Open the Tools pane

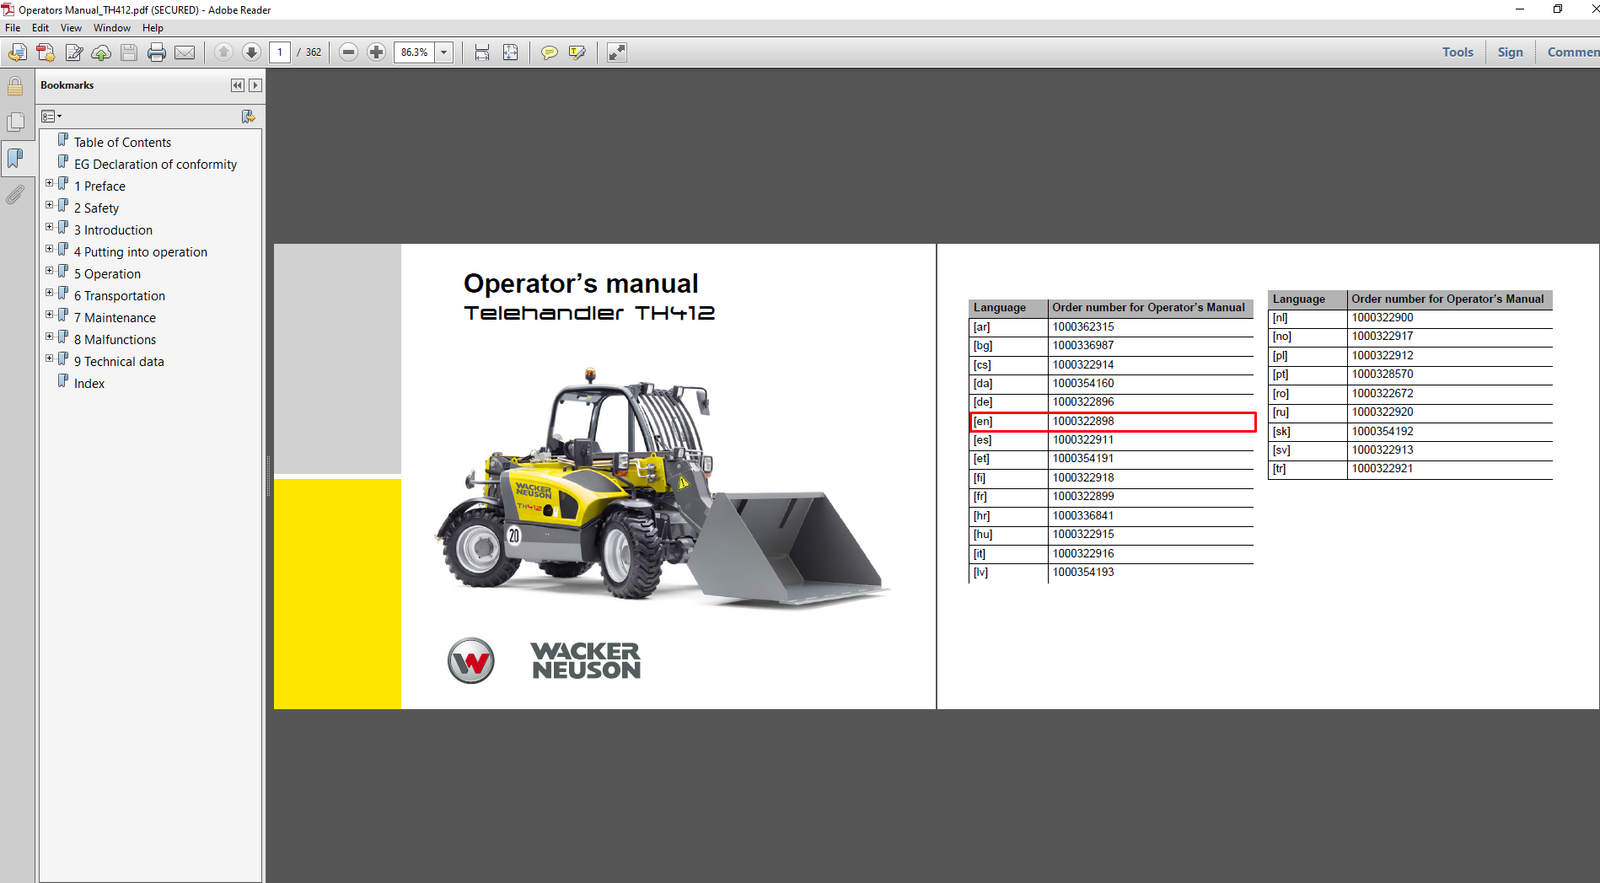tap(1457, 52)
